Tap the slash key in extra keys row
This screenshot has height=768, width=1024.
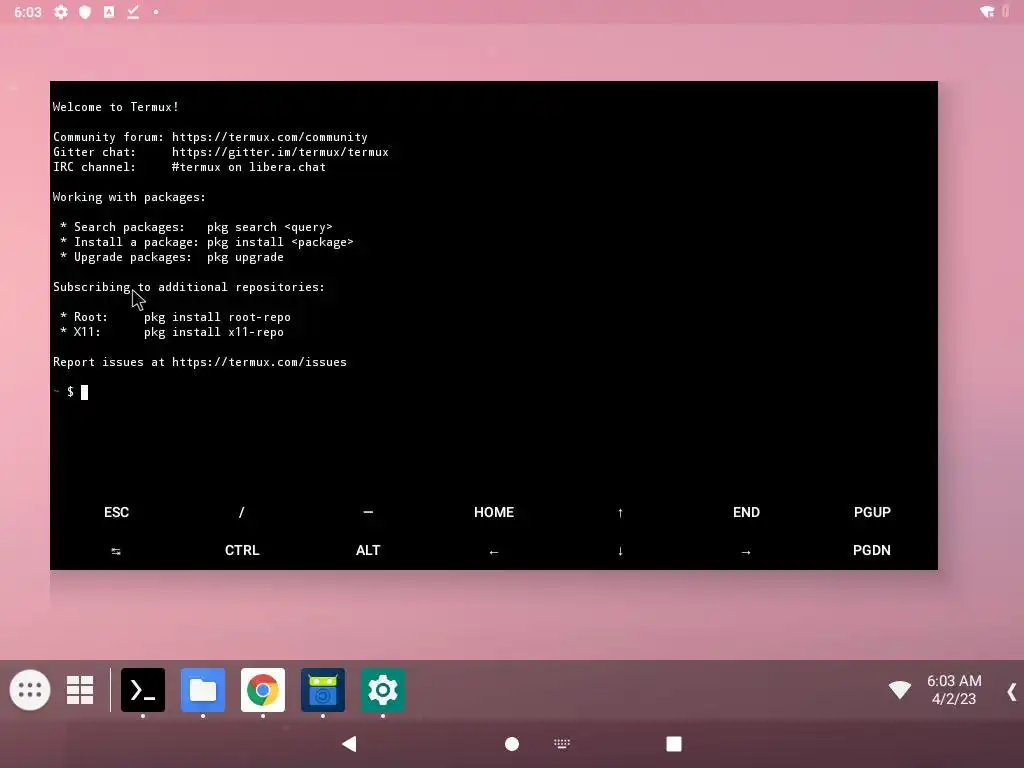pyautogui.click(x=242, y=512)
